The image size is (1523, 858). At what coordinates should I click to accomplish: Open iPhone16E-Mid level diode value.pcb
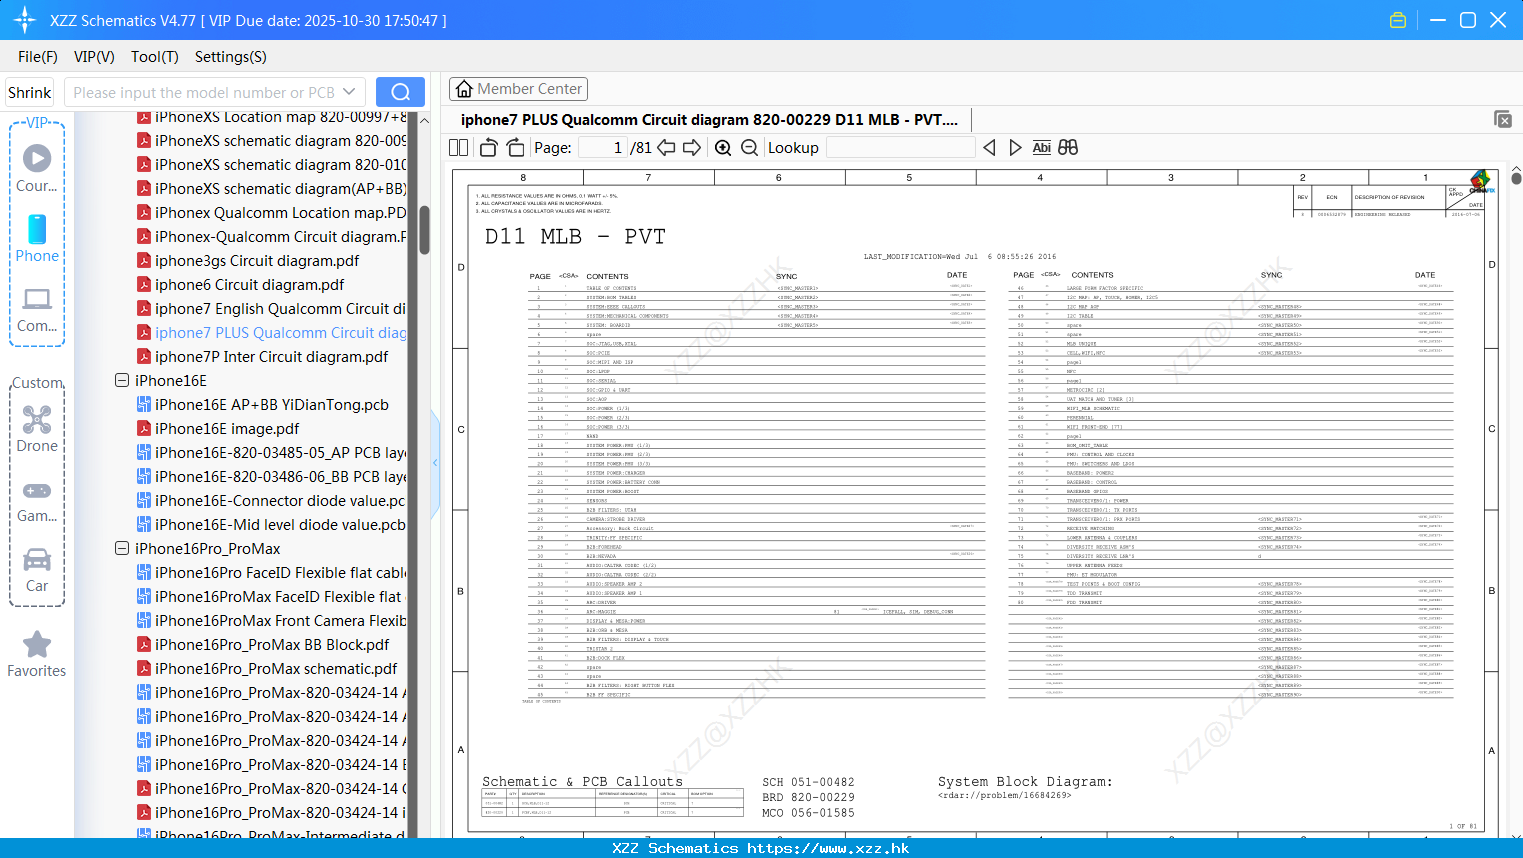pos(271,525)
